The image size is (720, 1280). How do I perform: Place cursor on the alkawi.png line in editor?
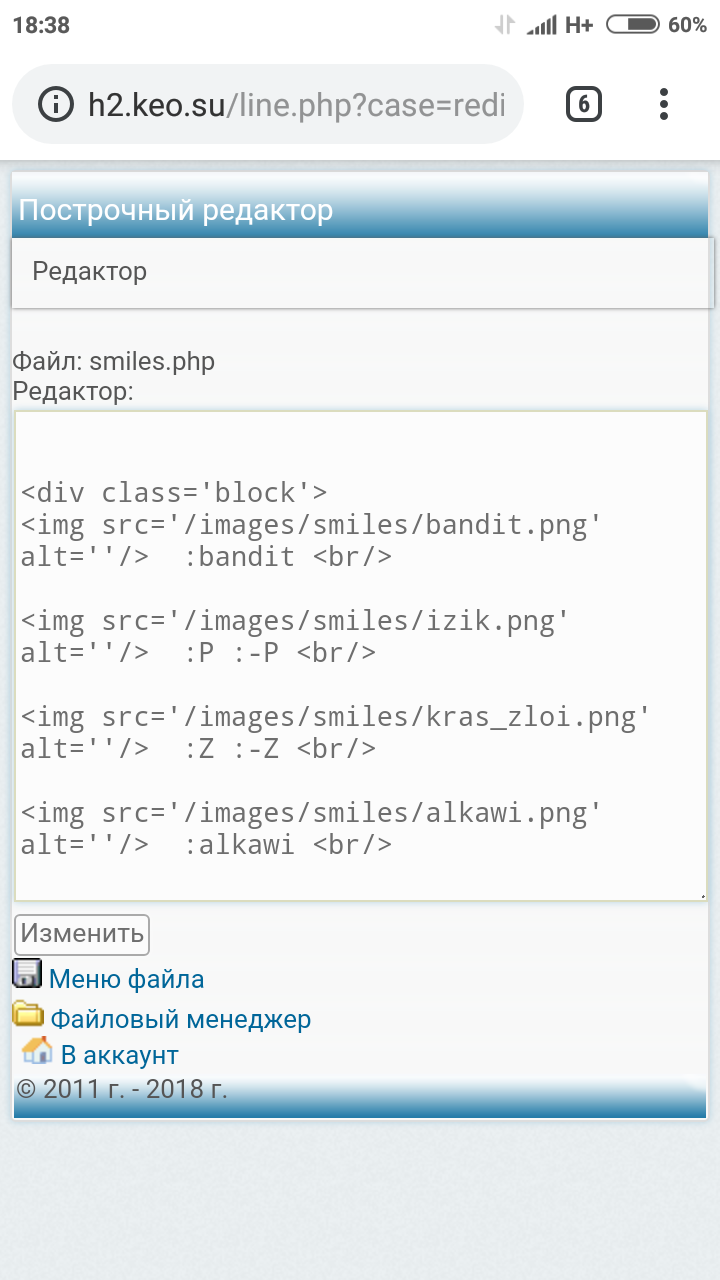pos(312,813)
